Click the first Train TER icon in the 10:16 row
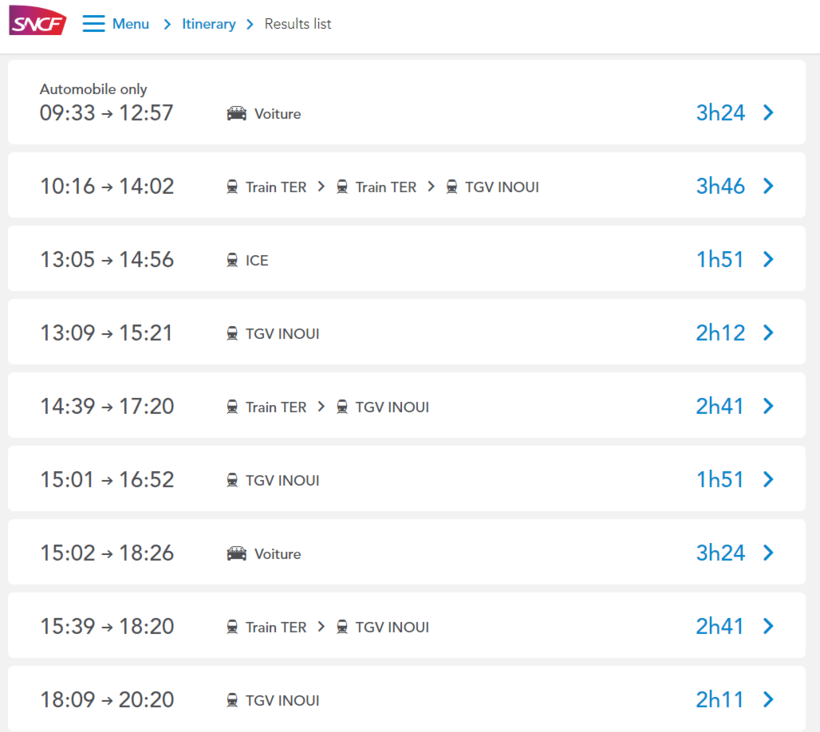 [233, 187]
